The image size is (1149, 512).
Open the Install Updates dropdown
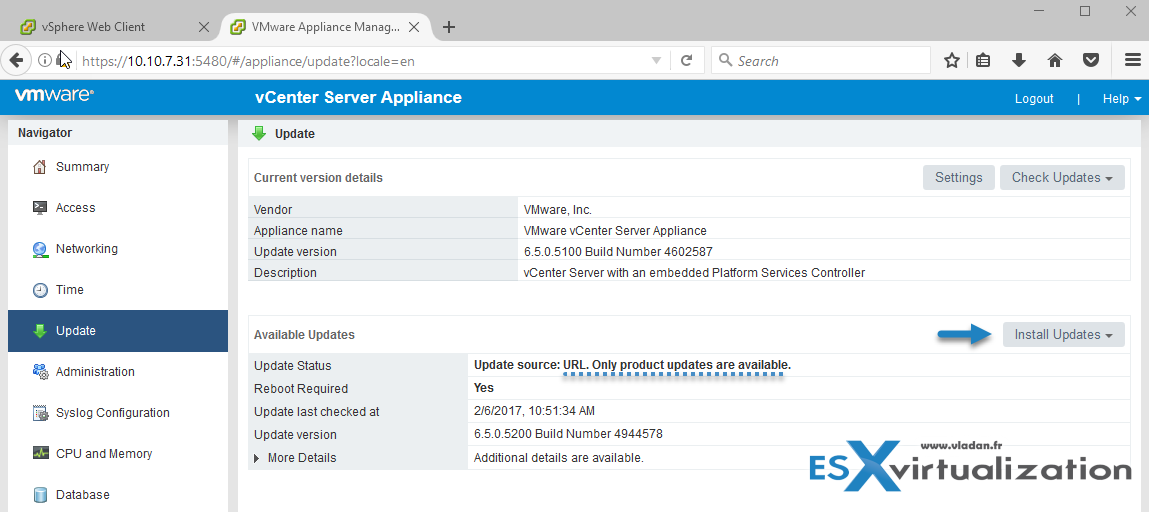[1063, 335]
